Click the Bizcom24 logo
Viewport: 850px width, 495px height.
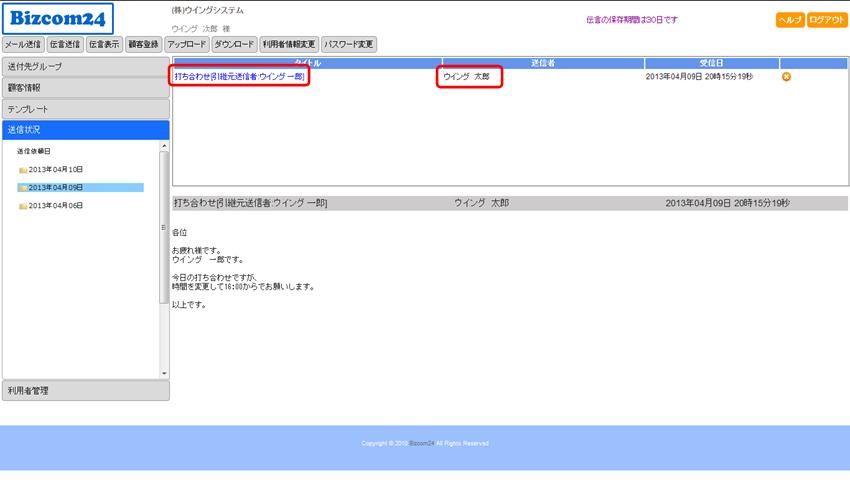pyautogui.click(x=58, y=18)
